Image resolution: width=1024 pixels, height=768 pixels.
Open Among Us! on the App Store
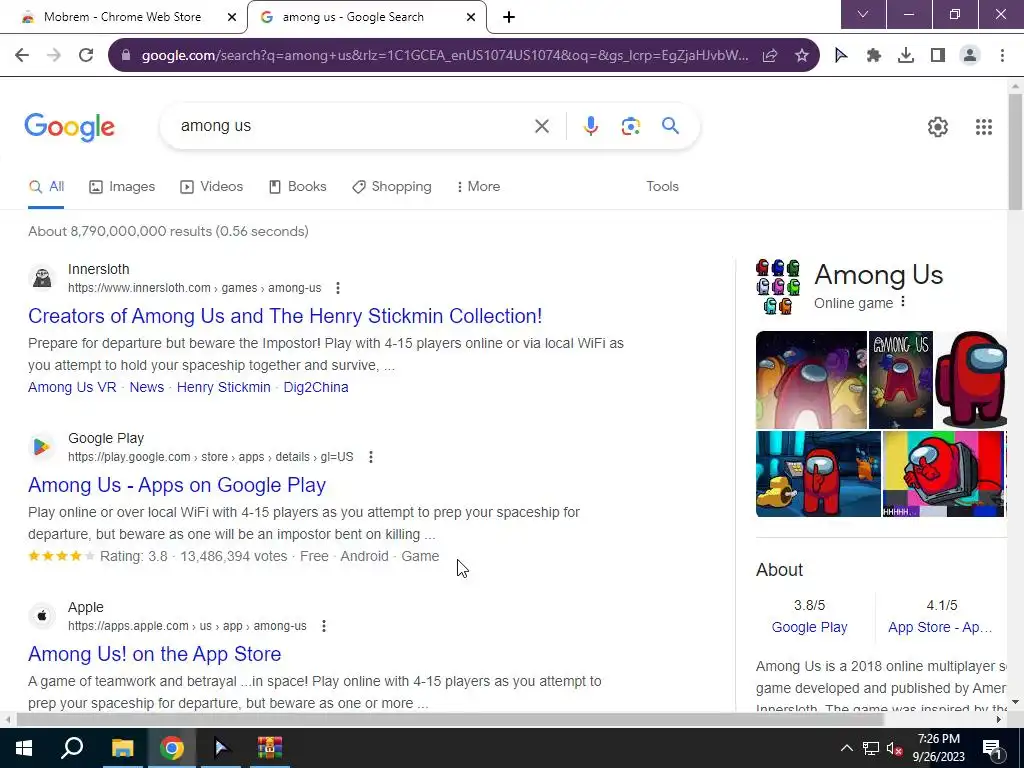click(x=155, y=654)
